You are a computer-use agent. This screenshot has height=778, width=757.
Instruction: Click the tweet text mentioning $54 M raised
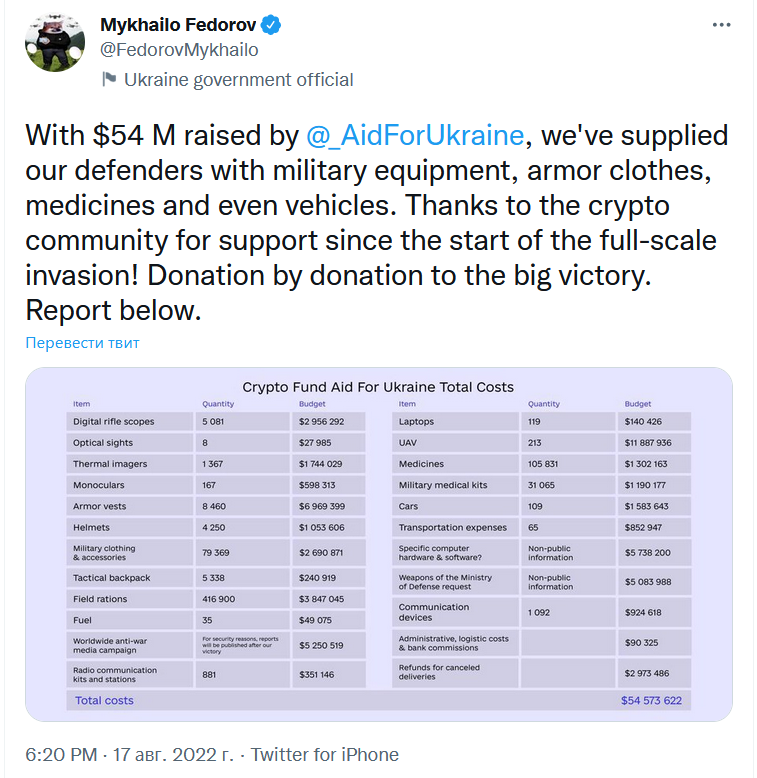pyautogui.click(x=370, y=222)
